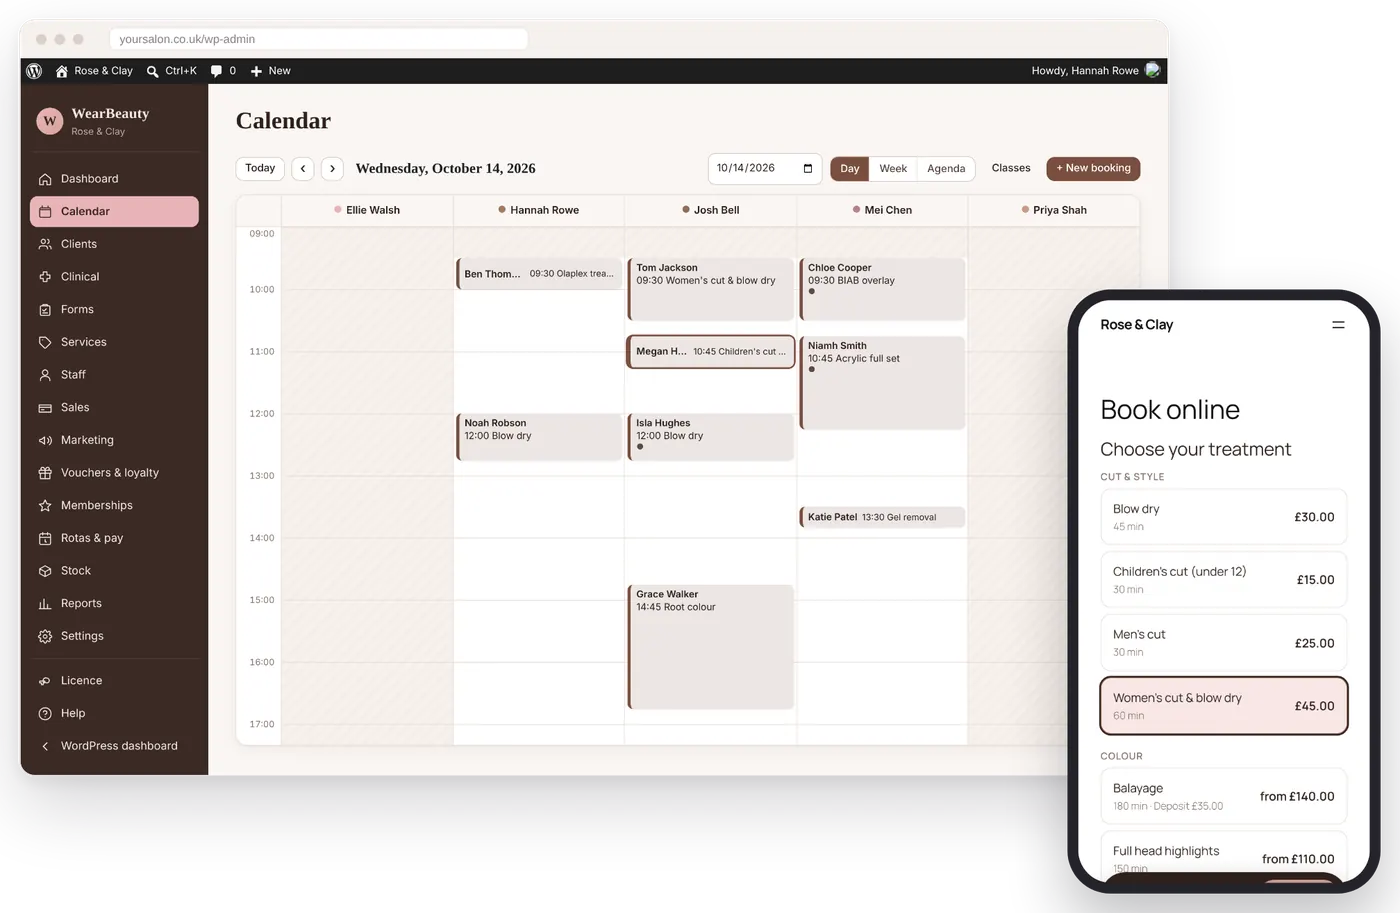Click the 10/14/2026 date input field
The width and height of the screenshot is (1400, 913).
coord(765,168)
